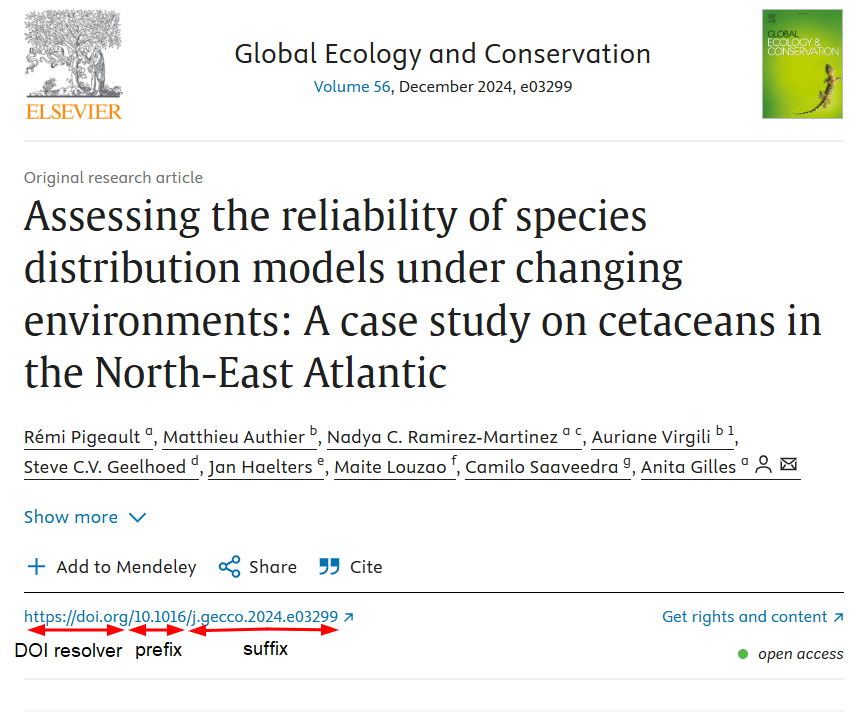Open author Rémi Pigeault details
Image resolution: width=866 pixels, height=712 pixels.
pyautogui.click(x=83, y=437)
